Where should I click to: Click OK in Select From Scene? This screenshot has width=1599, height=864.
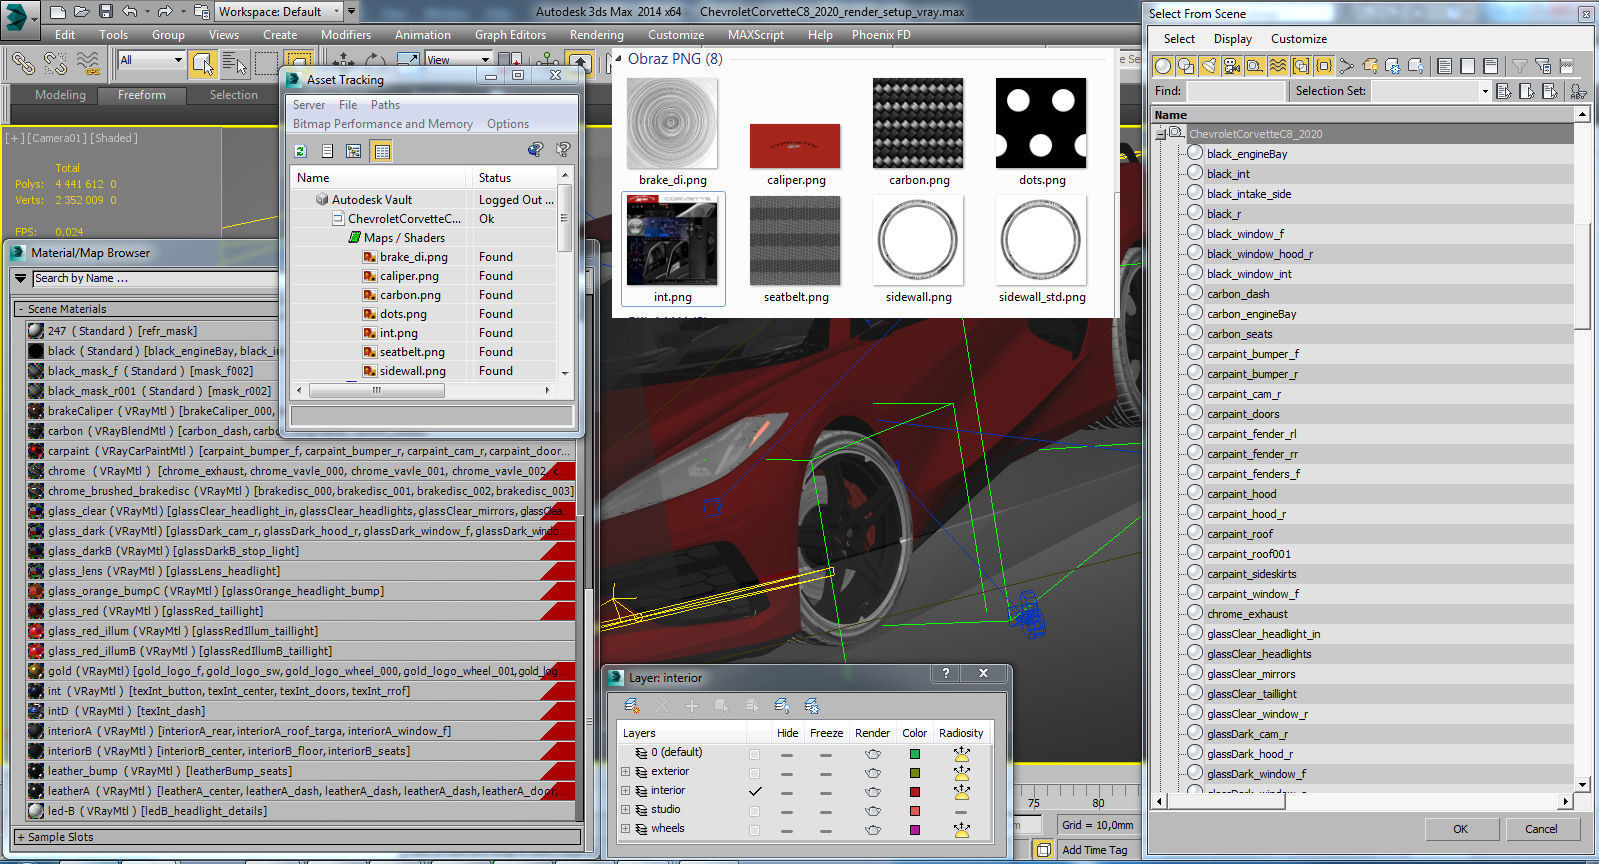1460,829
